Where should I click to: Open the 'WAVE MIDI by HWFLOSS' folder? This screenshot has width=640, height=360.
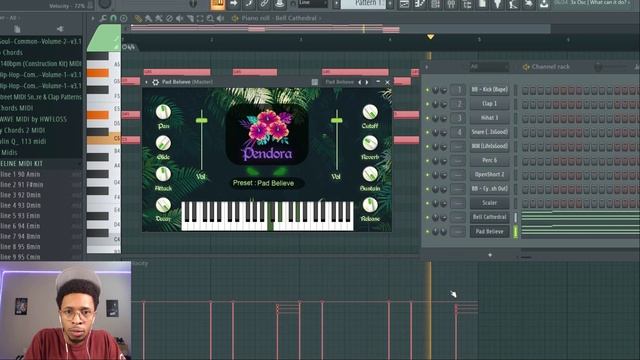point(41,119)
